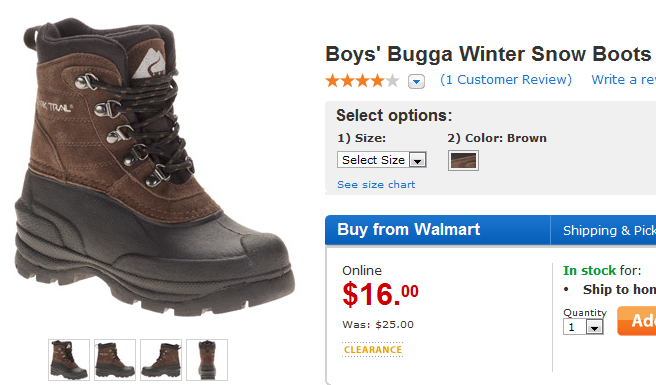Choose the Brown color swatch

pos(463,161)
